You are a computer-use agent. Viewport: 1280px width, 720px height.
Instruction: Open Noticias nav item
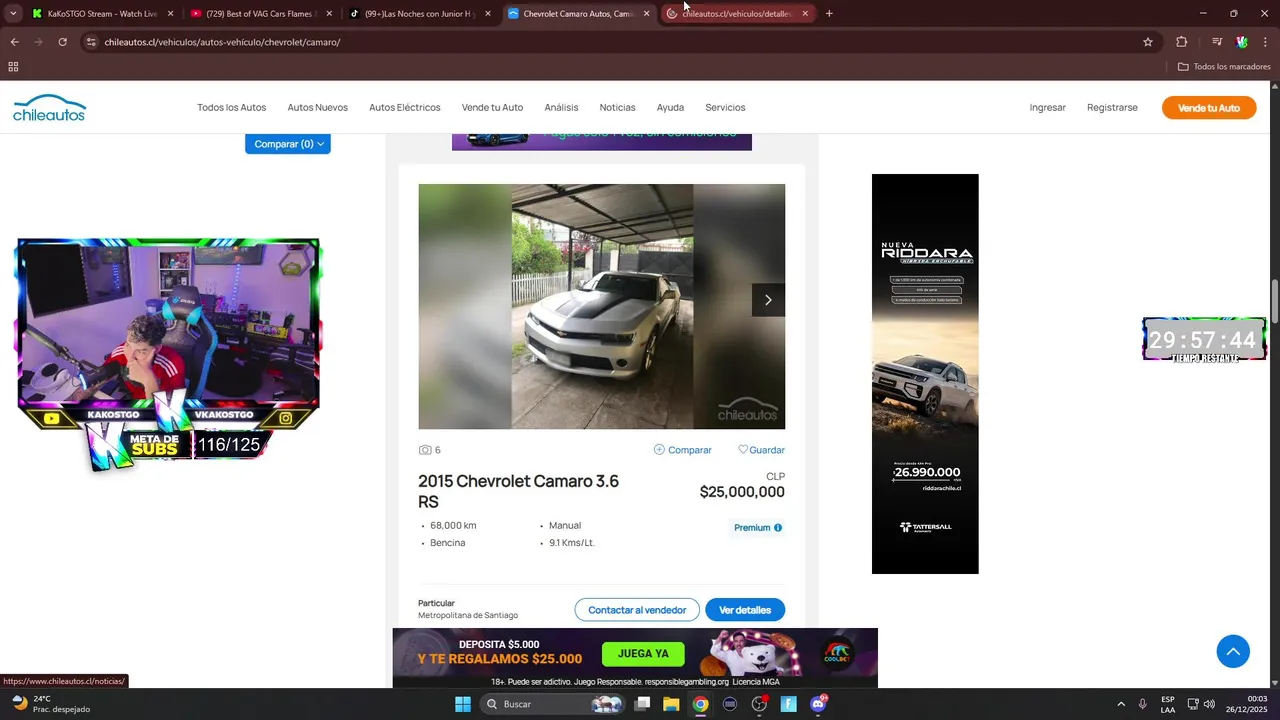coord(617,107)
